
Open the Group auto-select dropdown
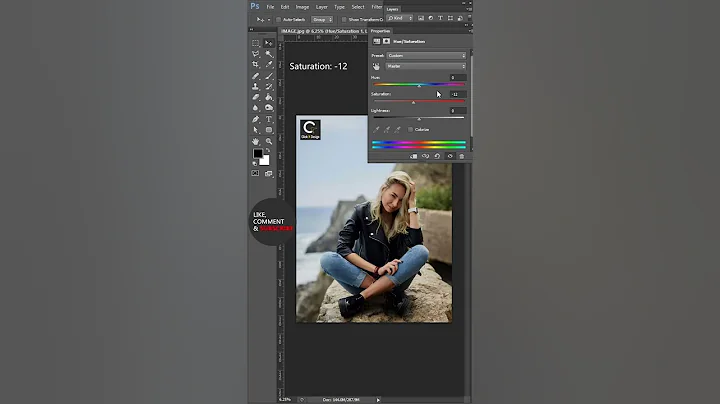322,20
